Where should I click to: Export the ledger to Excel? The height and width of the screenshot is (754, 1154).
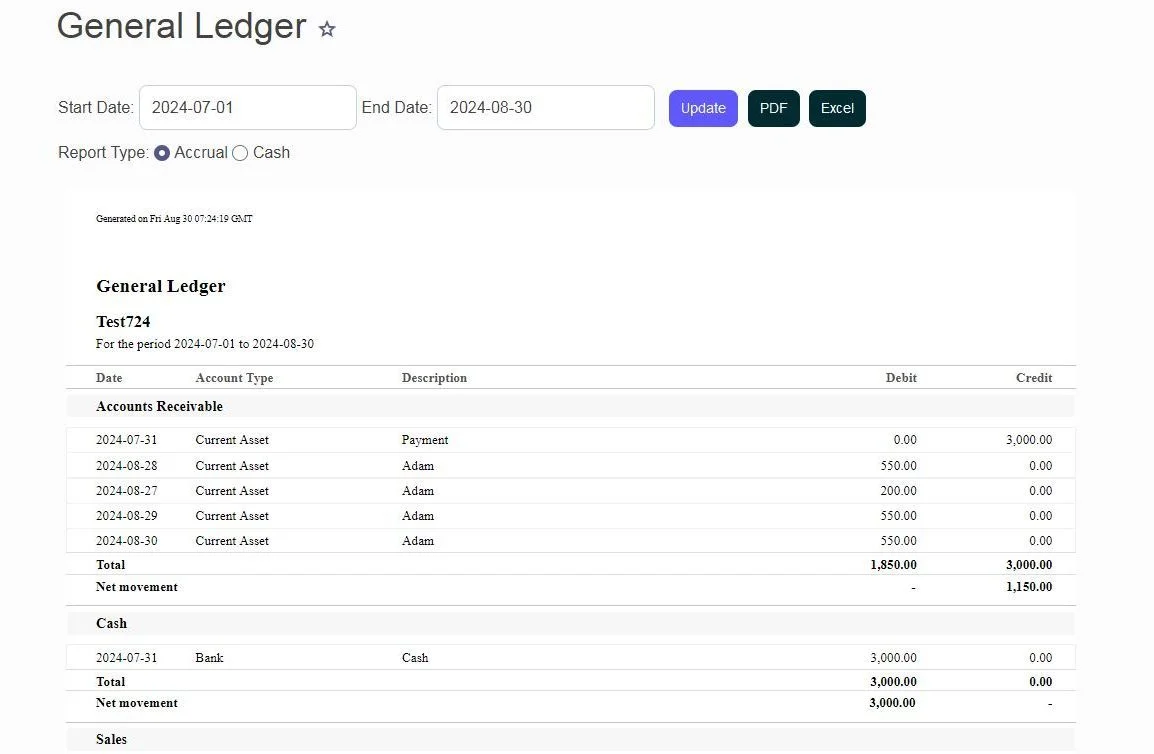tap(837, 108)
